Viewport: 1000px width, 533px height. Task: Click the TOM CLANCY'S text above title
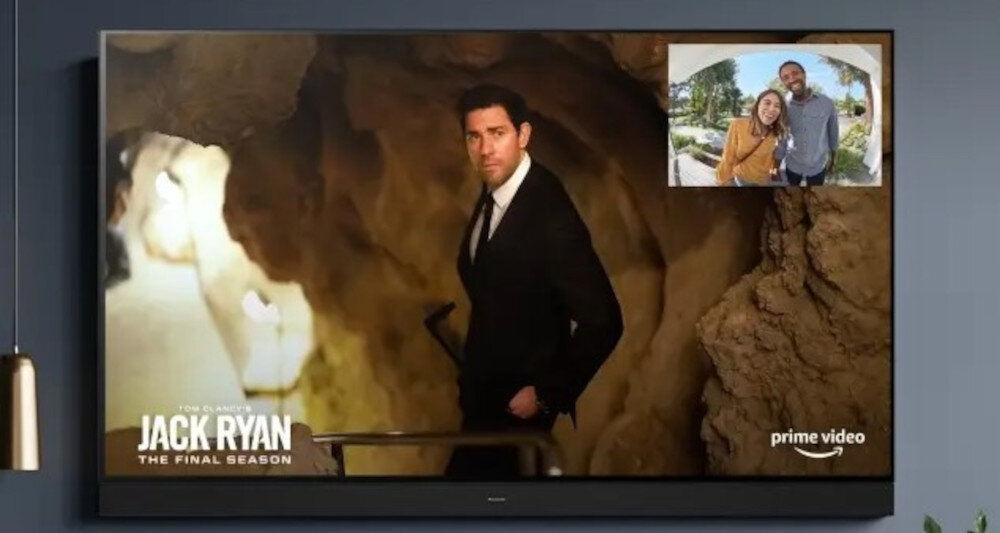coord(215,408)
